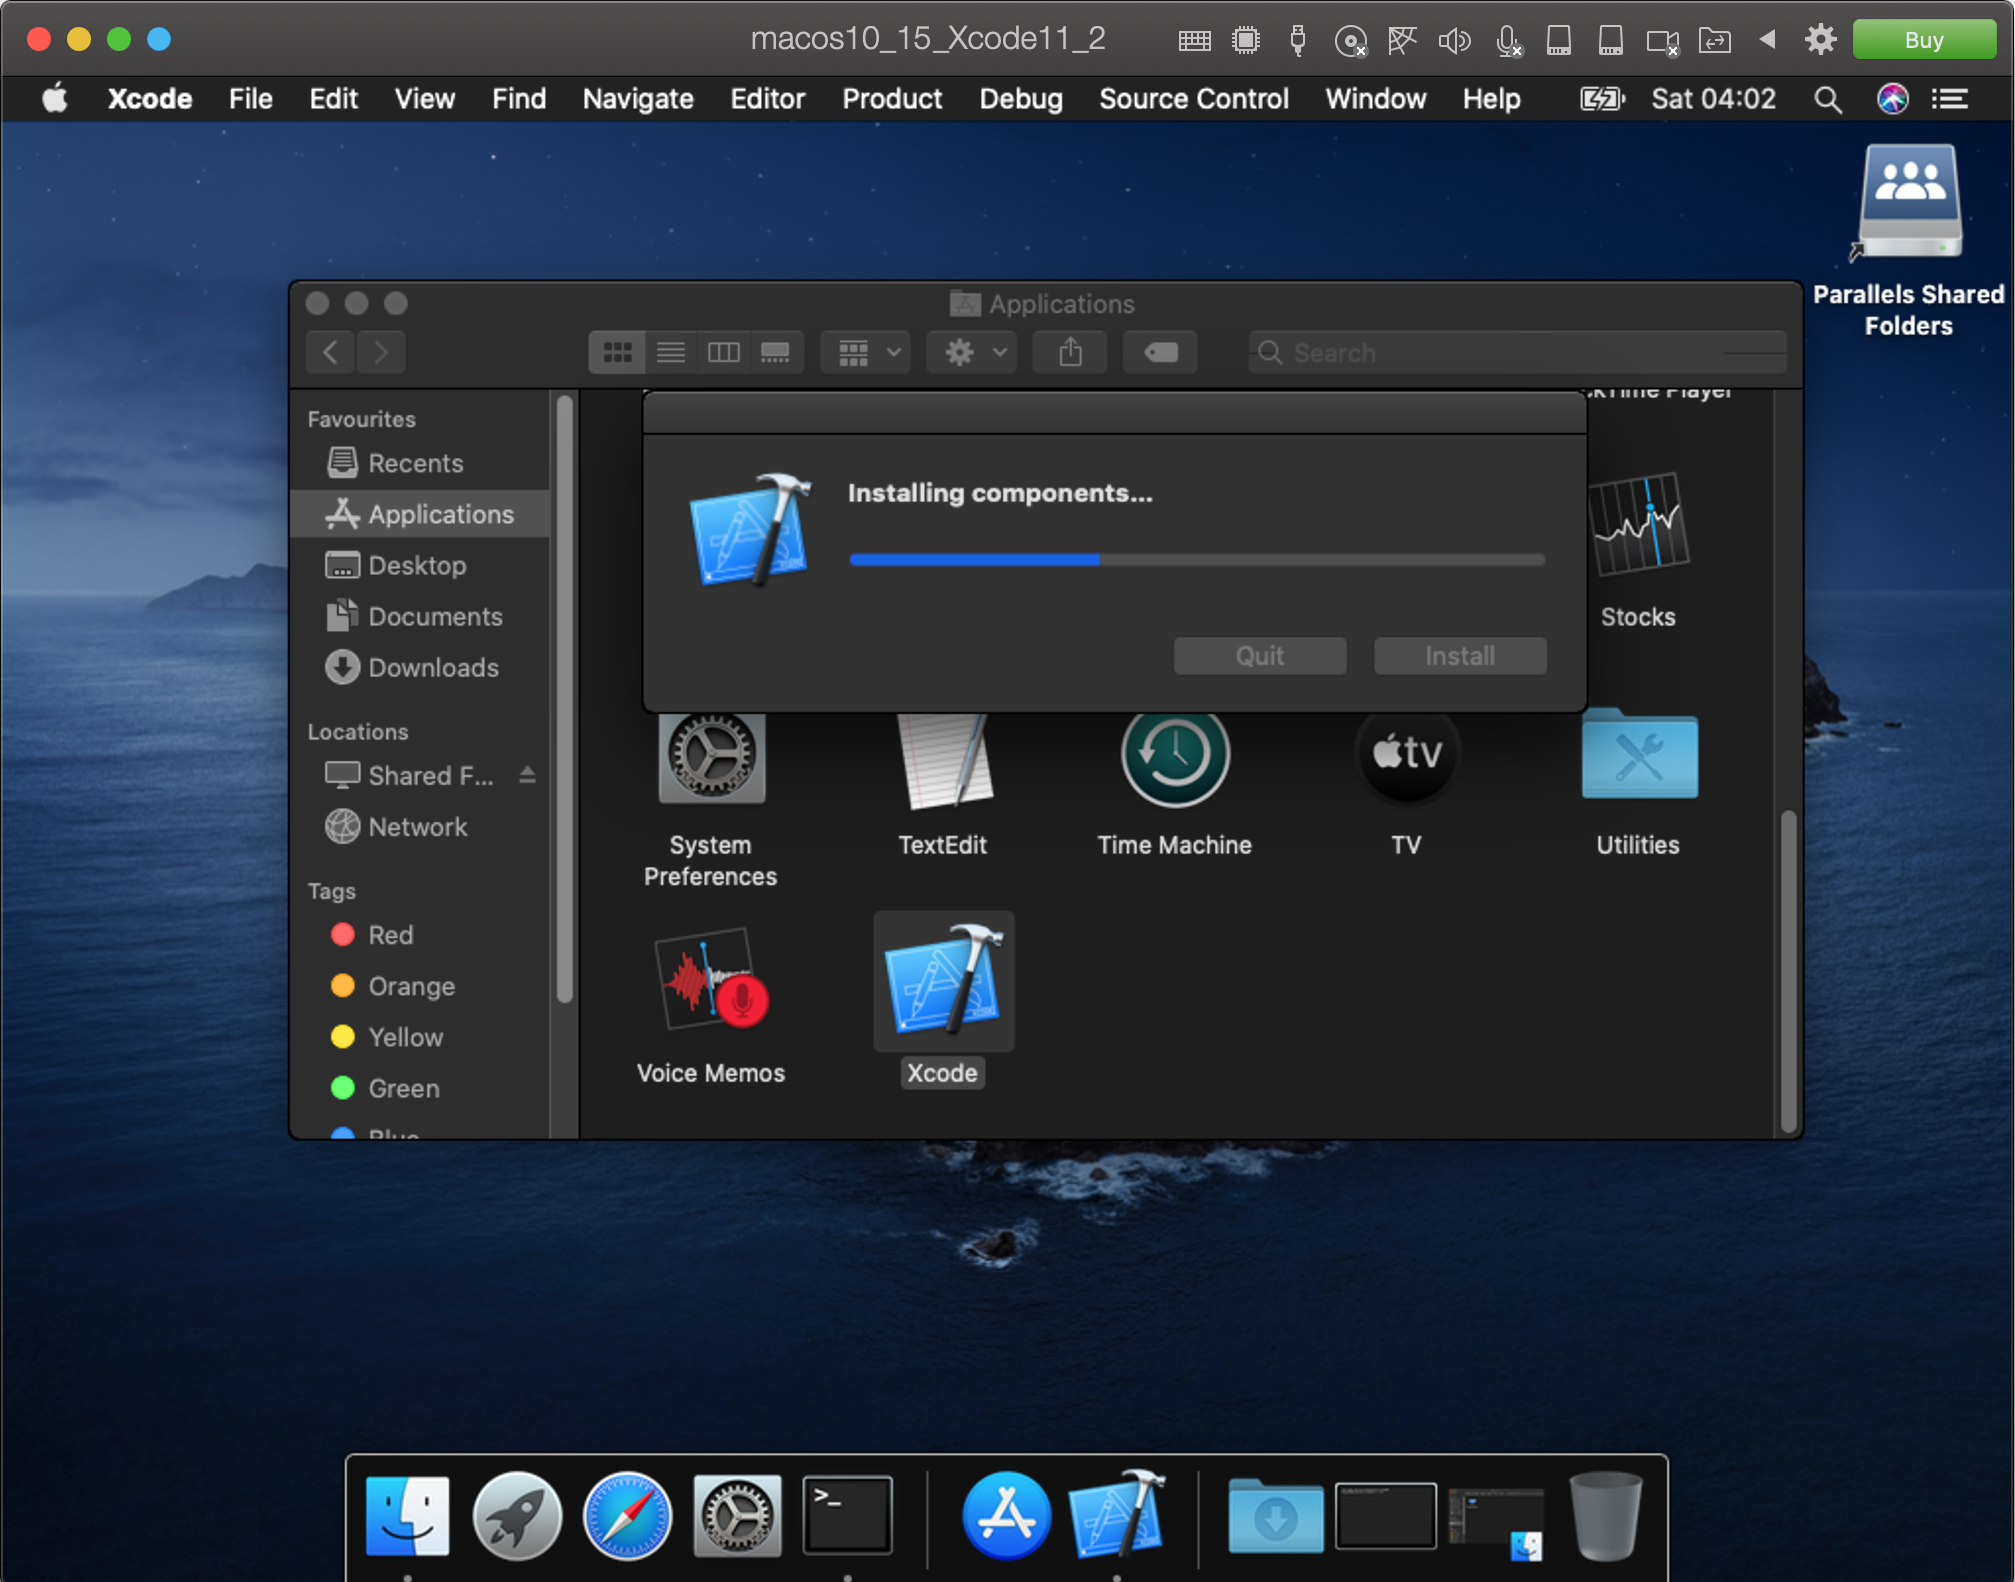
Task: Open the Action gear dropdown menu
Action: [972, 352]
